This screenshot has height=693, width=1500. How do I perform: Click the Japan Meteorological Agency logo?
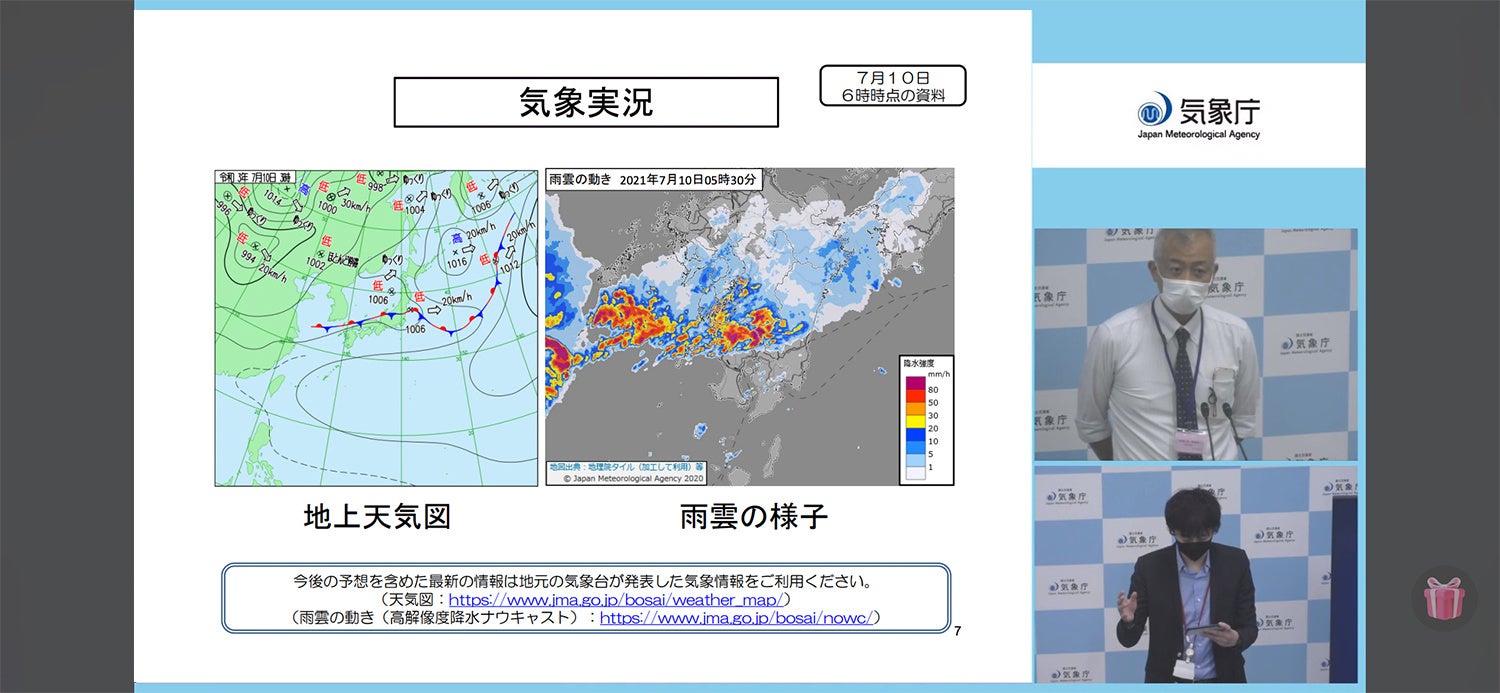pyautogui.click(x=1198, y=115)
